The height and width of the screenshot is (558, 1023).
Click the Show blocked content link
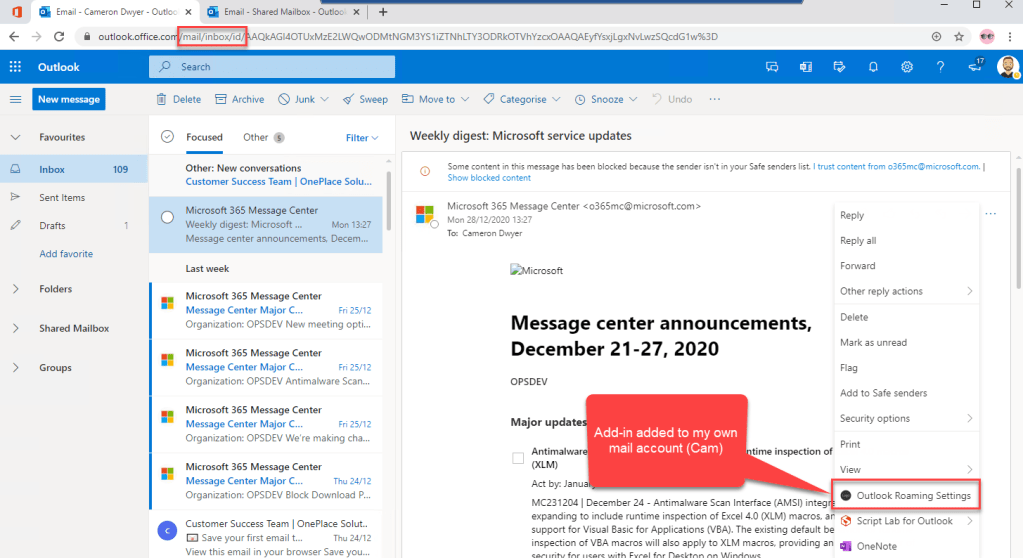[489, 178]
